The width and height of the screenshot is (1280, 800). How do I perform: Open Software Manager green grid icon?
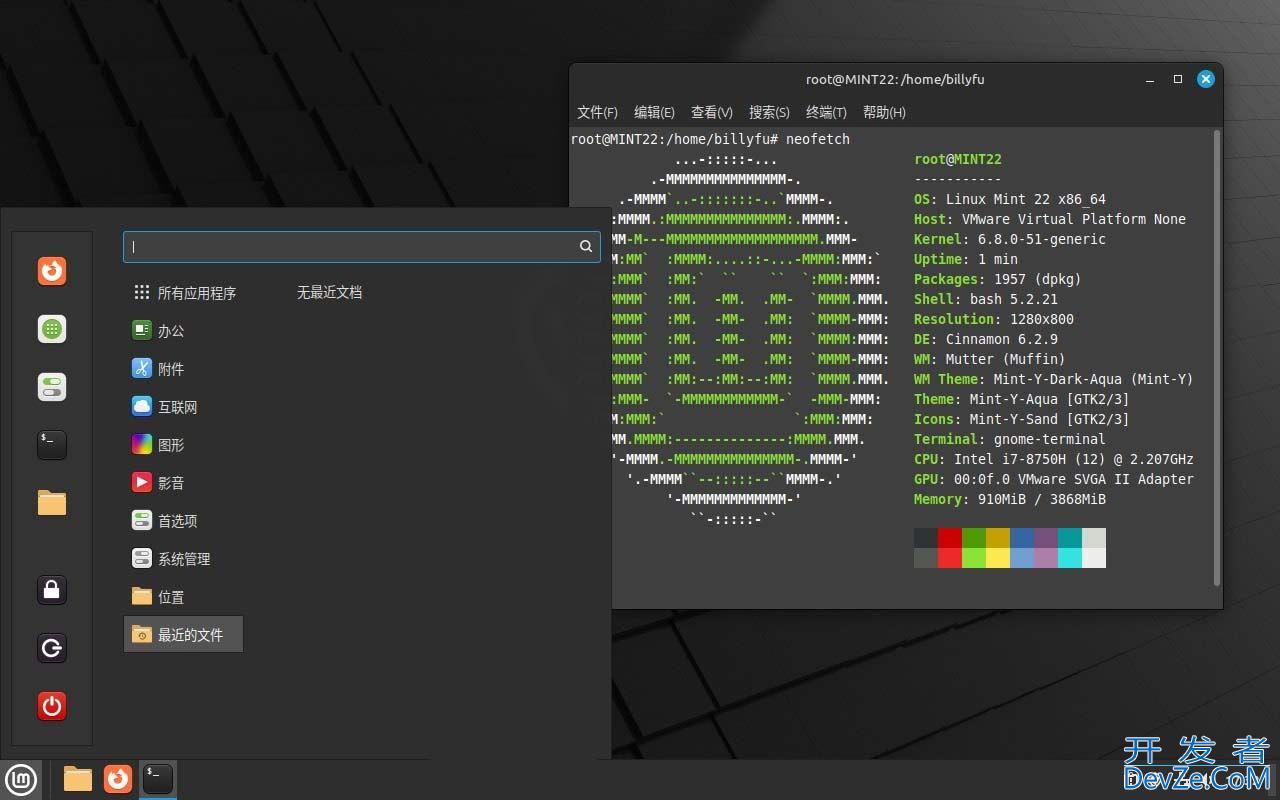pos(52,329)
